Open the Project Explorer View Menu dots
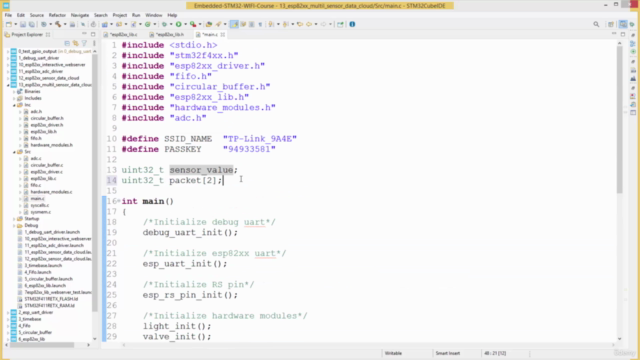This screenshot has width=640, height=360. coord(94,43)
